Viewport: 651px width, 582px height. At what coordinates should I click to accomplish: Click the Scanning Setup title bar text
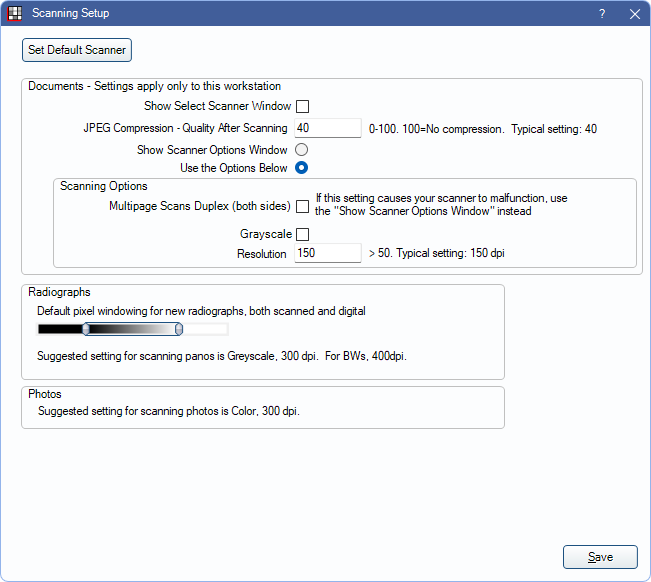tap(71, 14)
